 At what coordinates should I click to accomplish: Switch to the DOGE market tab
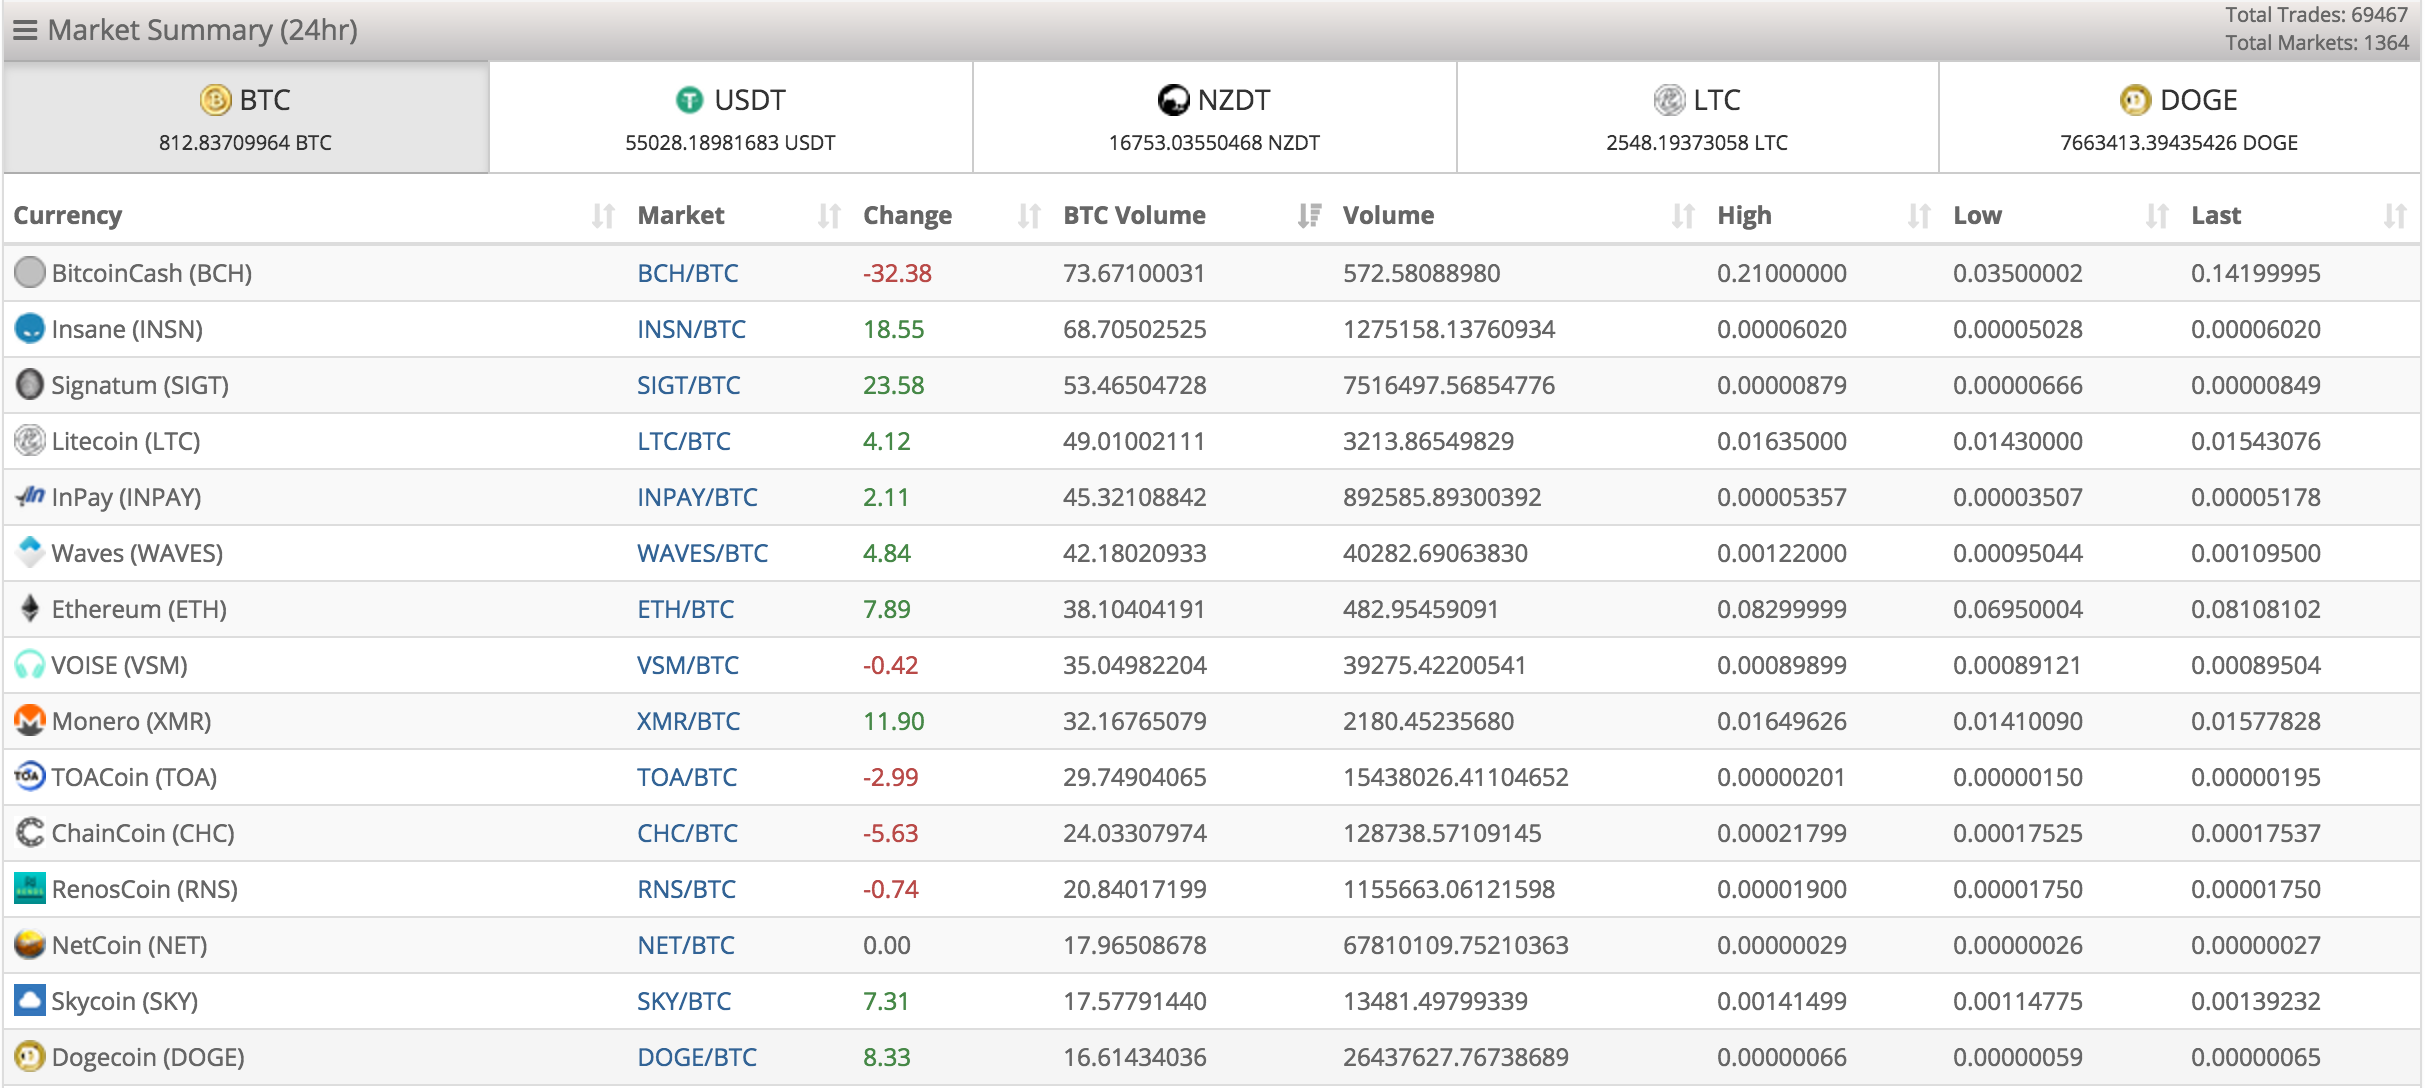coord(2179,117)
